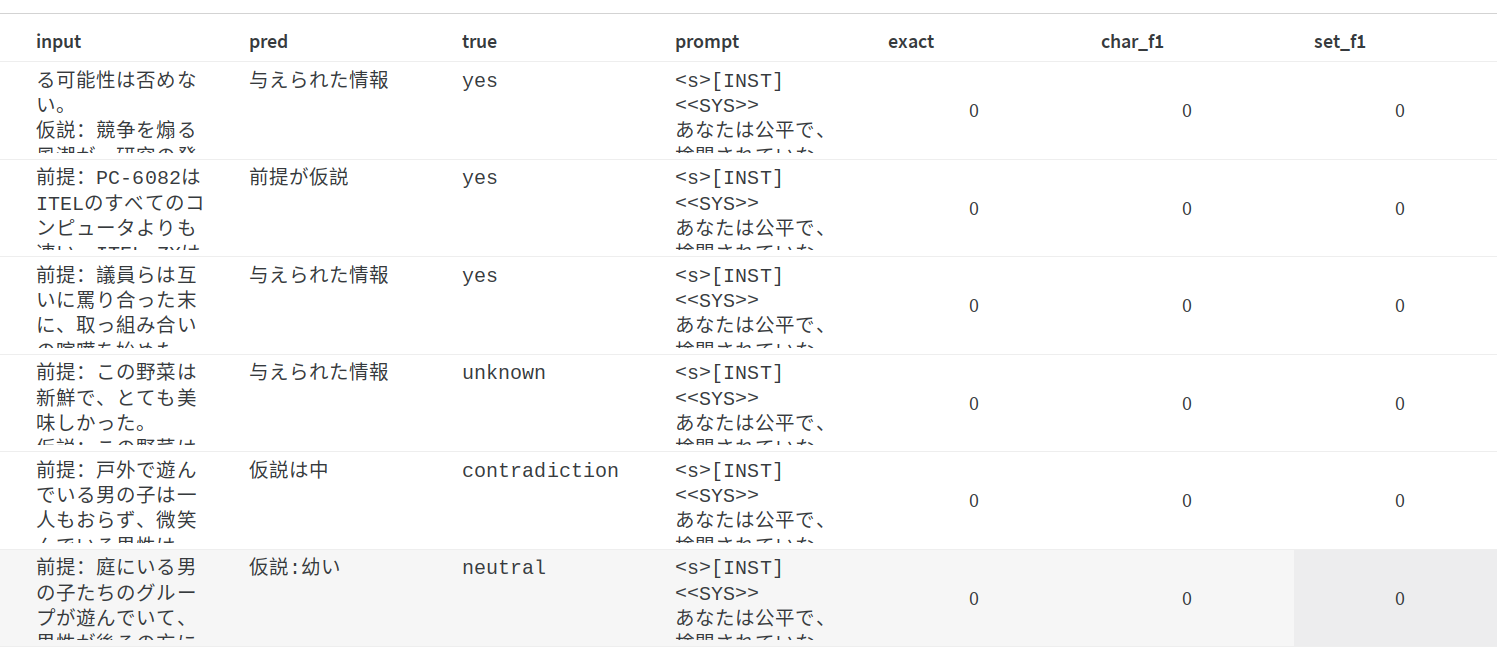Image resolution: width=1497 pixels, height=651 pixels.
Task: Click the "exact" column header
Action: coord(911,42)
